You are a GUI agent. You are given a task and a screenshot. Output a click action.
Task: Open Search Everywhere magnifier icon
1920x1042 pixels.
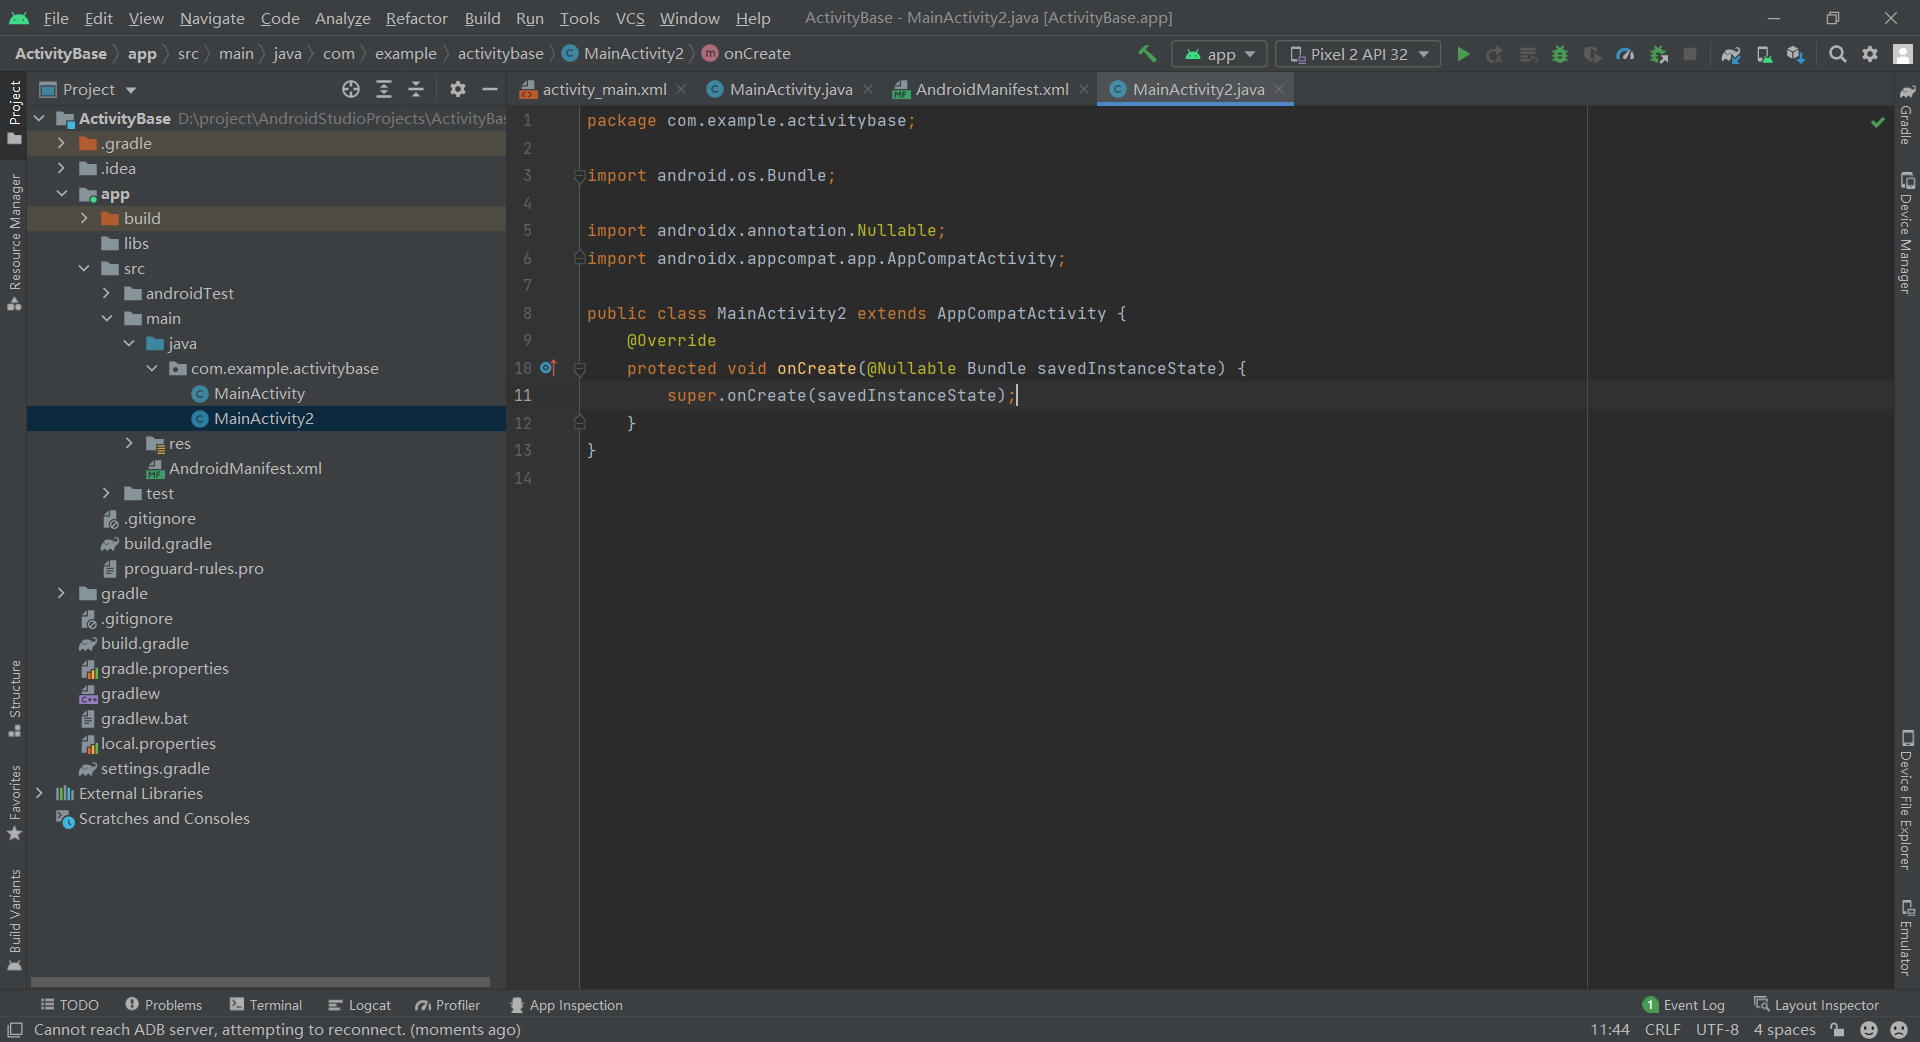tap(1837, 54)
